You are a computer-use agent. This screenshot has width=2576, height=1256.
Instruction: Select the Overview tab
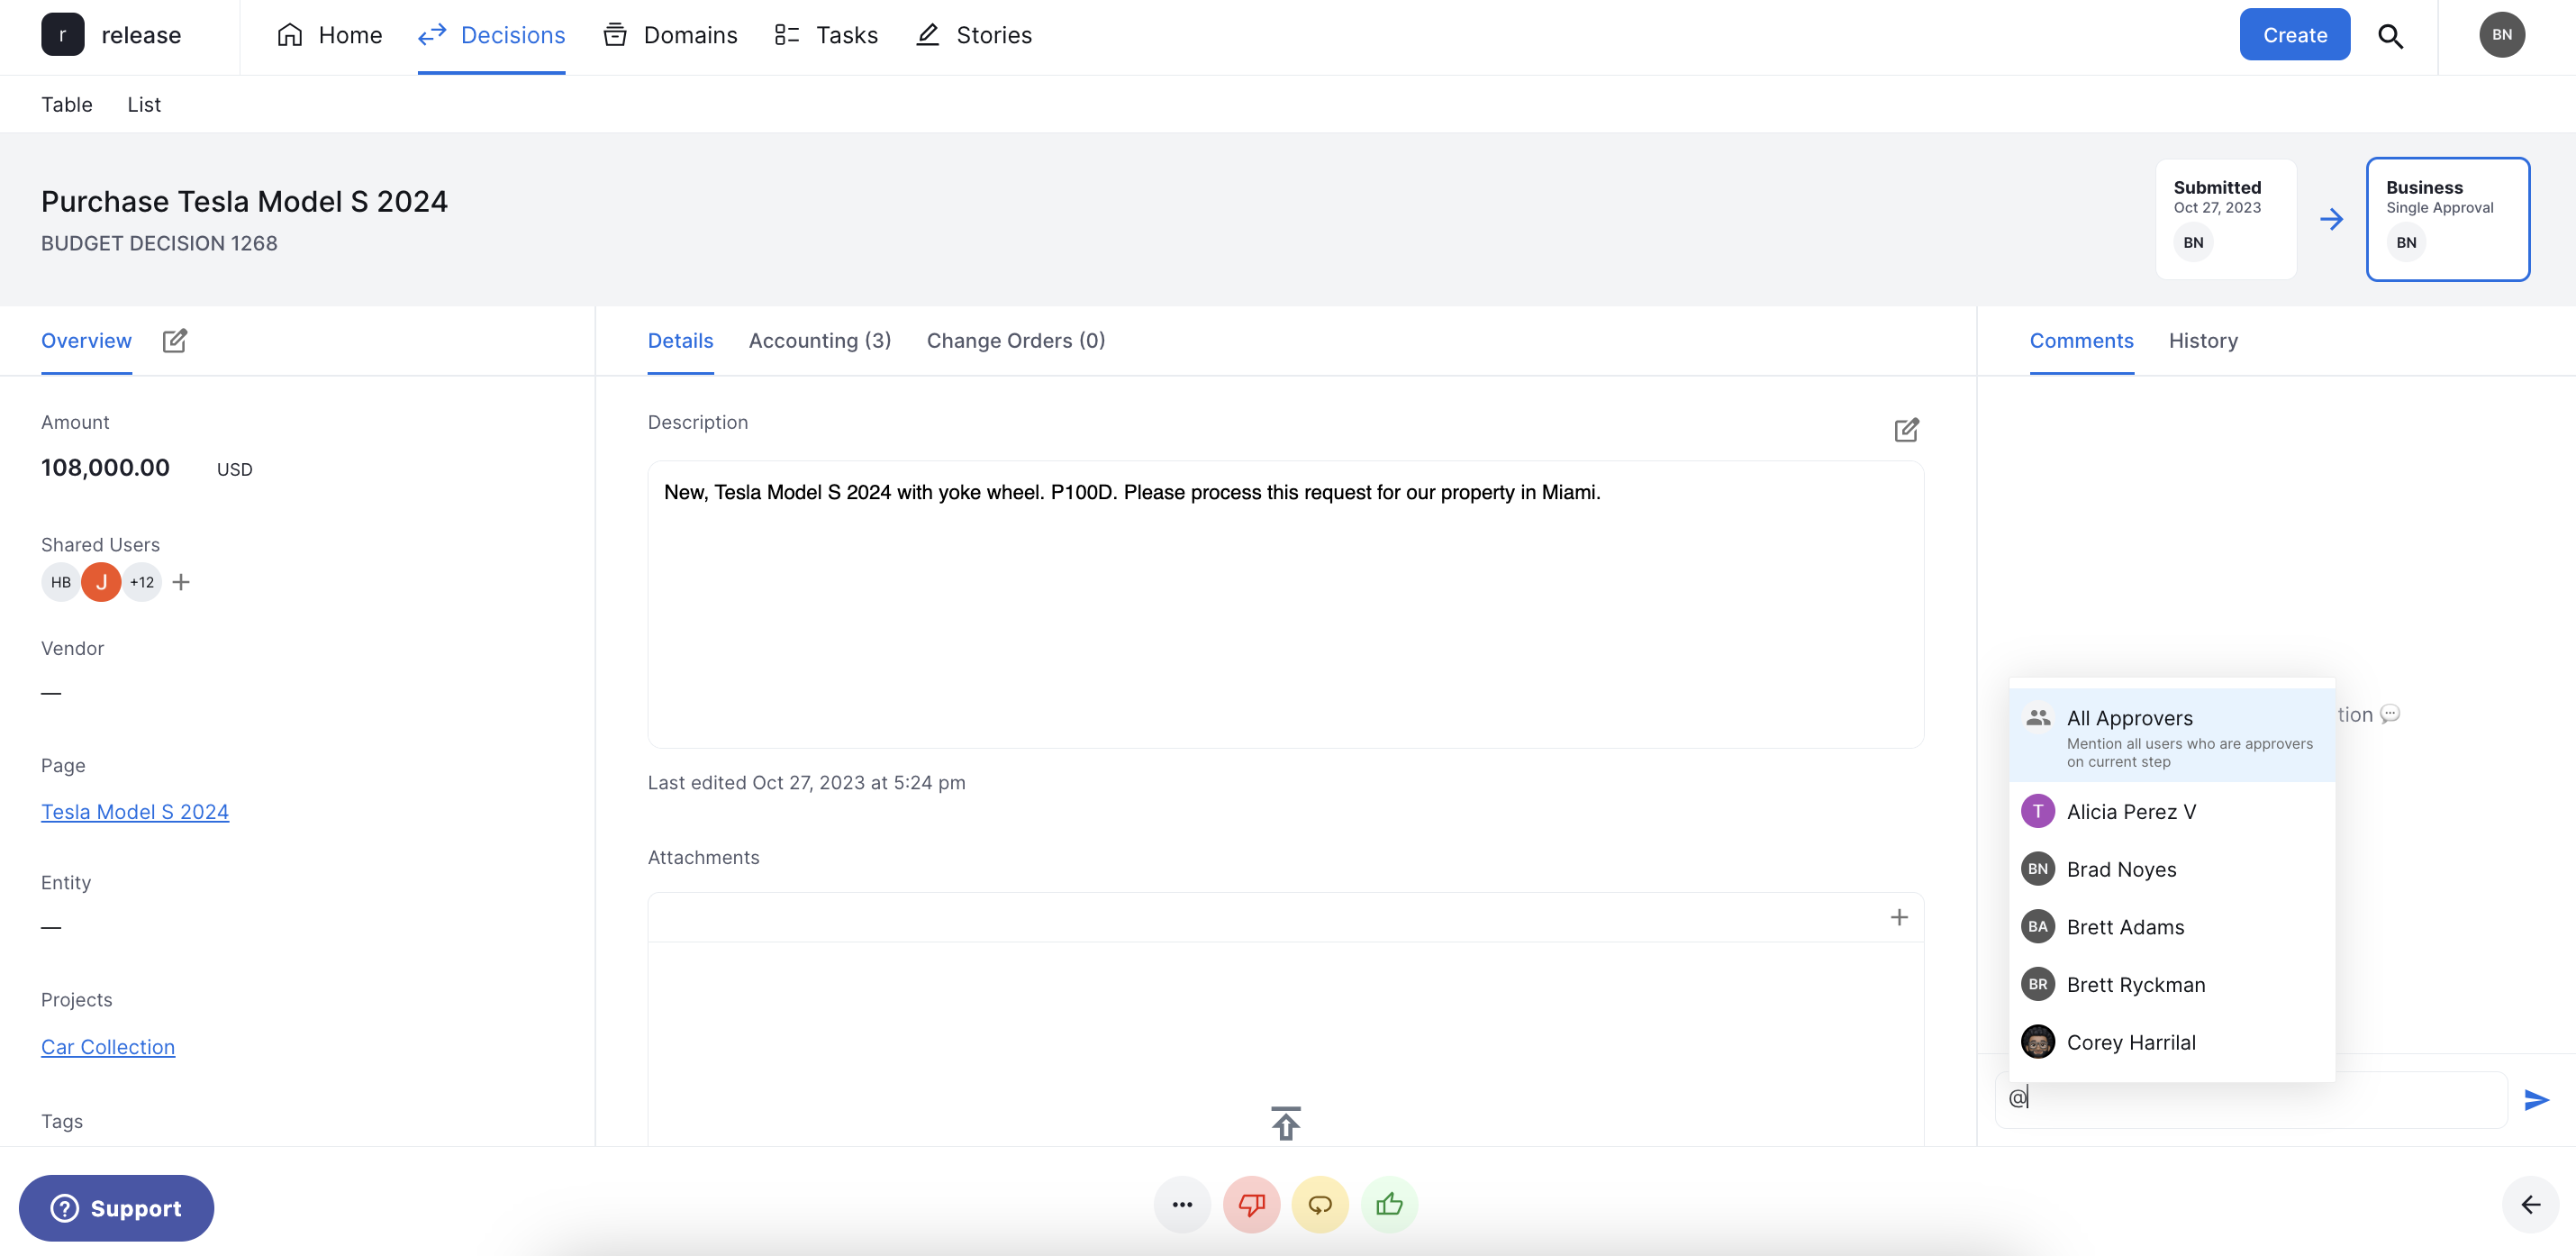tap(86, 341)
